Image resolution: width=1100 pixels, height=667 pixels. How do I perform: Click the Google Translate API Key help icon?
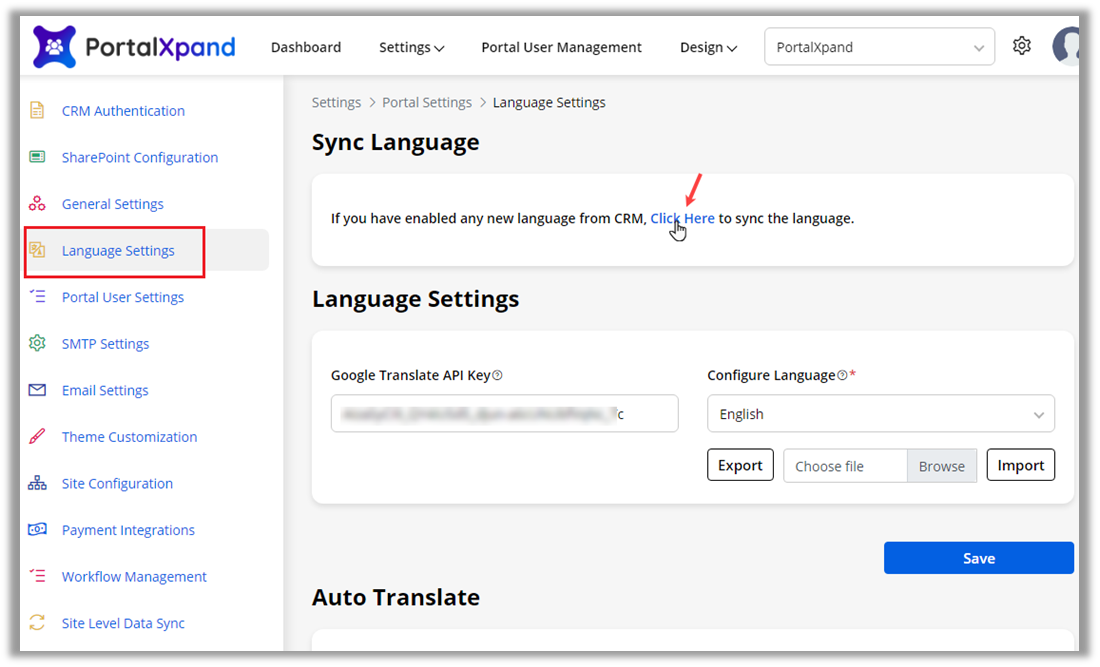[x=498, y=376]
